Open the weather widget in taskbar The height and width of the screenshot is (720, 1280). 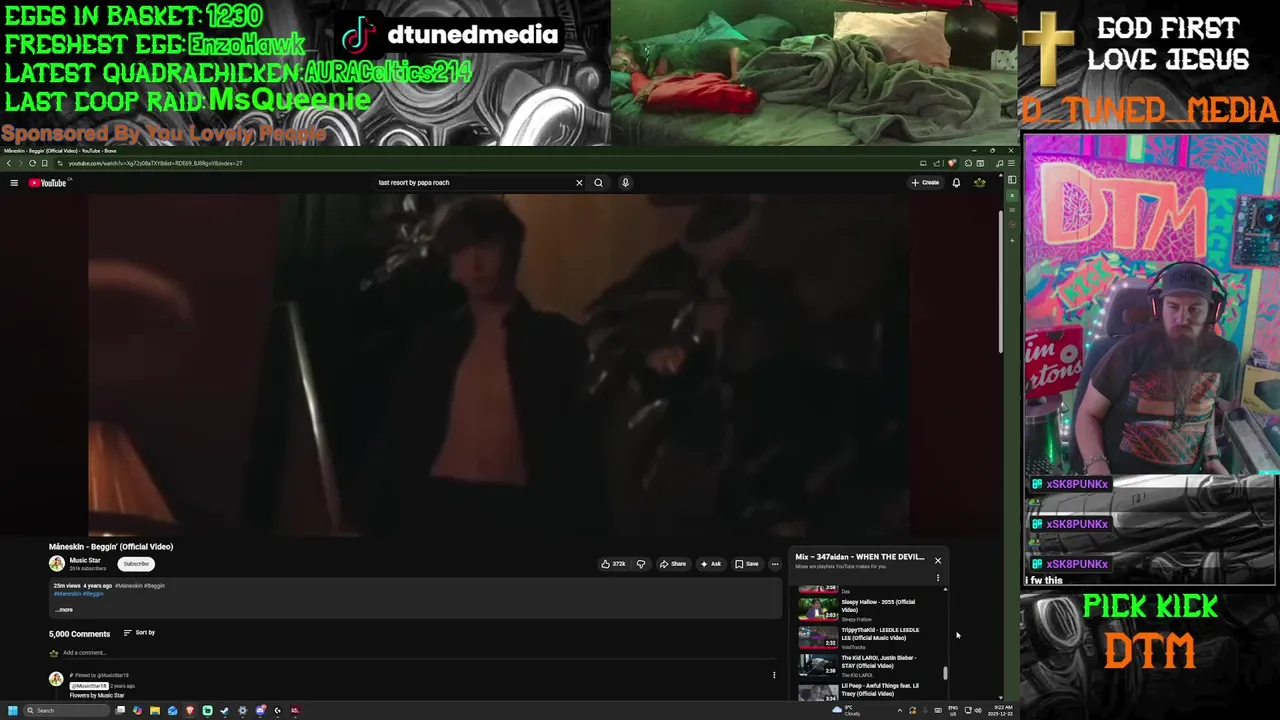[x=846, y=711]
